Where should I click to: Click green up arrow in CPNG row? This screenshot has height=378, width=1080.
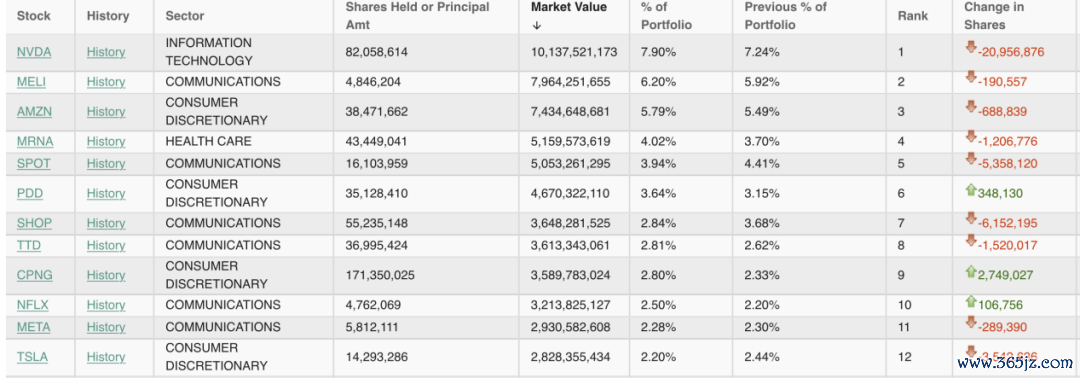pos(971,271)
